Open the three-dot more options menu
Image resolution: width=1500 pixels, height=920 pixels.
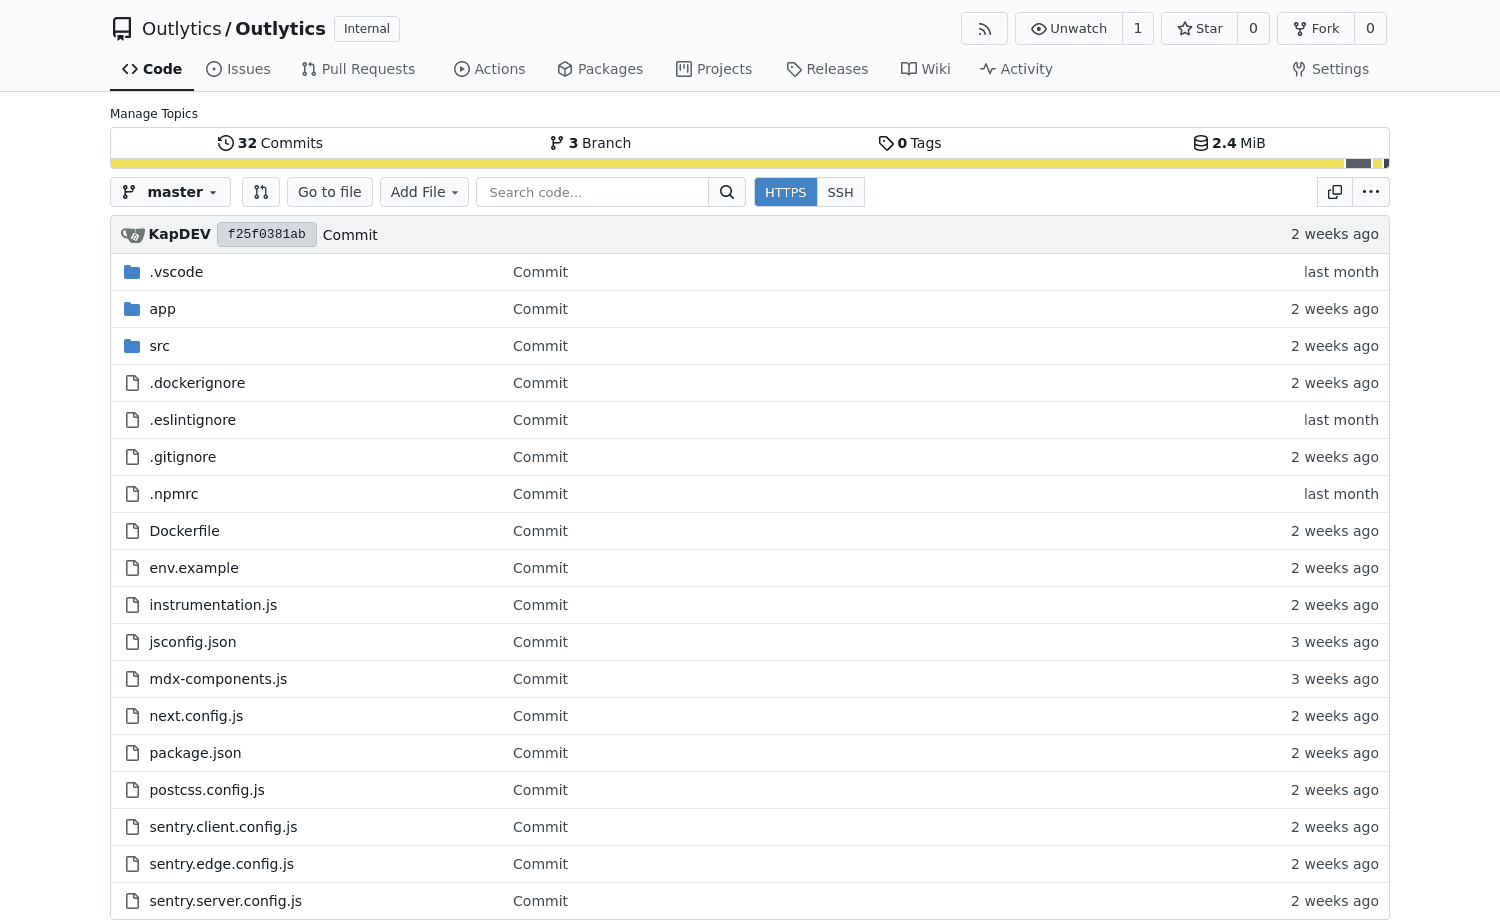click(1371, 192)
